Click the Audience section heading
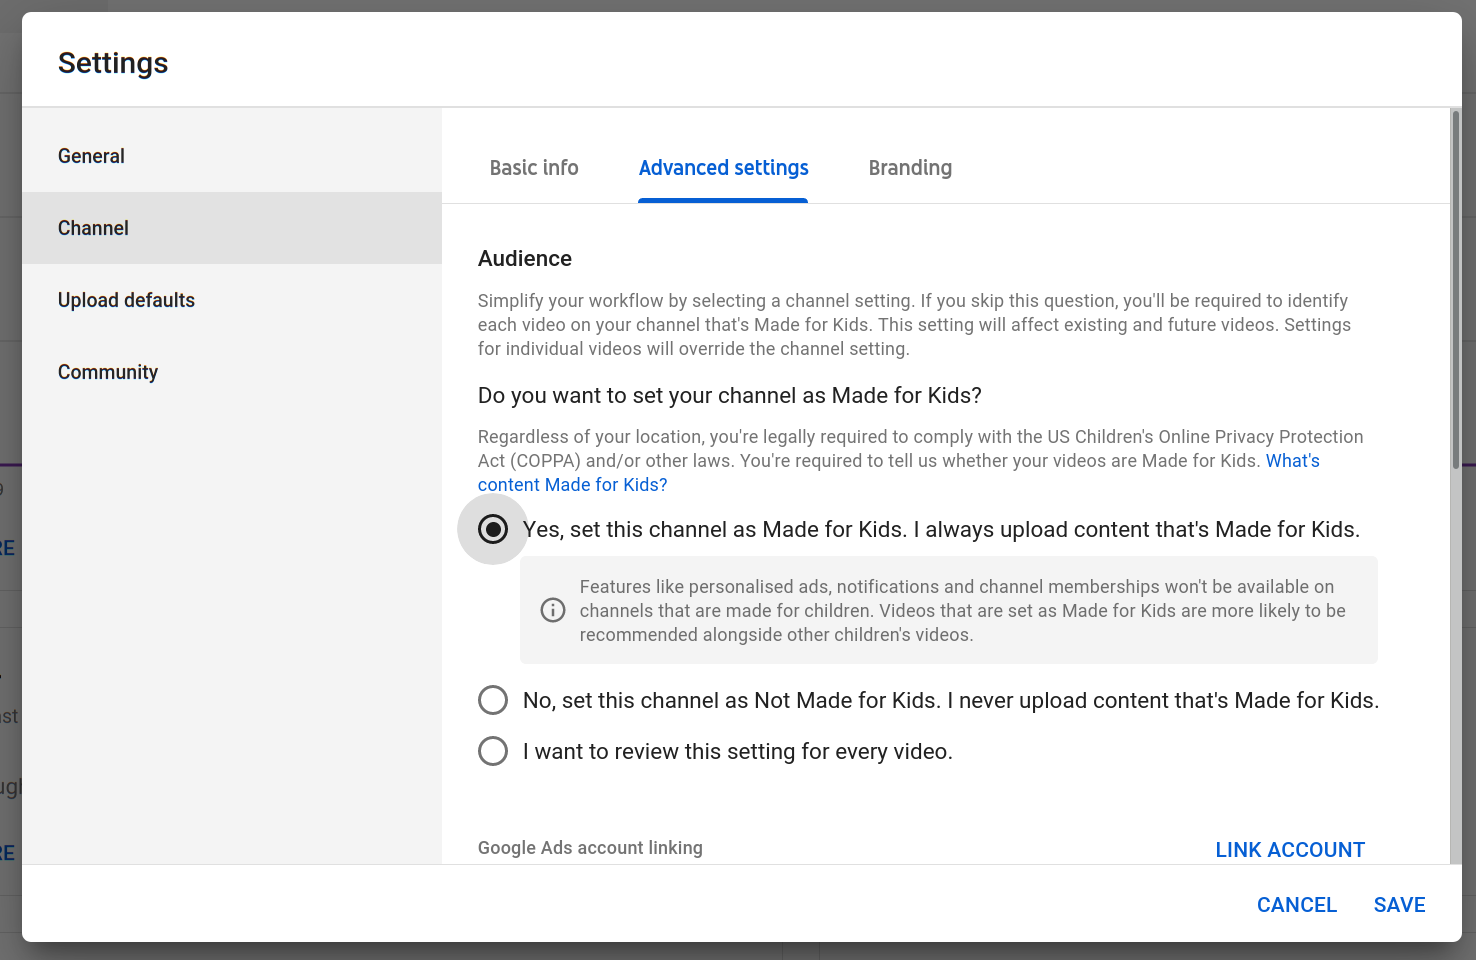 525,259
